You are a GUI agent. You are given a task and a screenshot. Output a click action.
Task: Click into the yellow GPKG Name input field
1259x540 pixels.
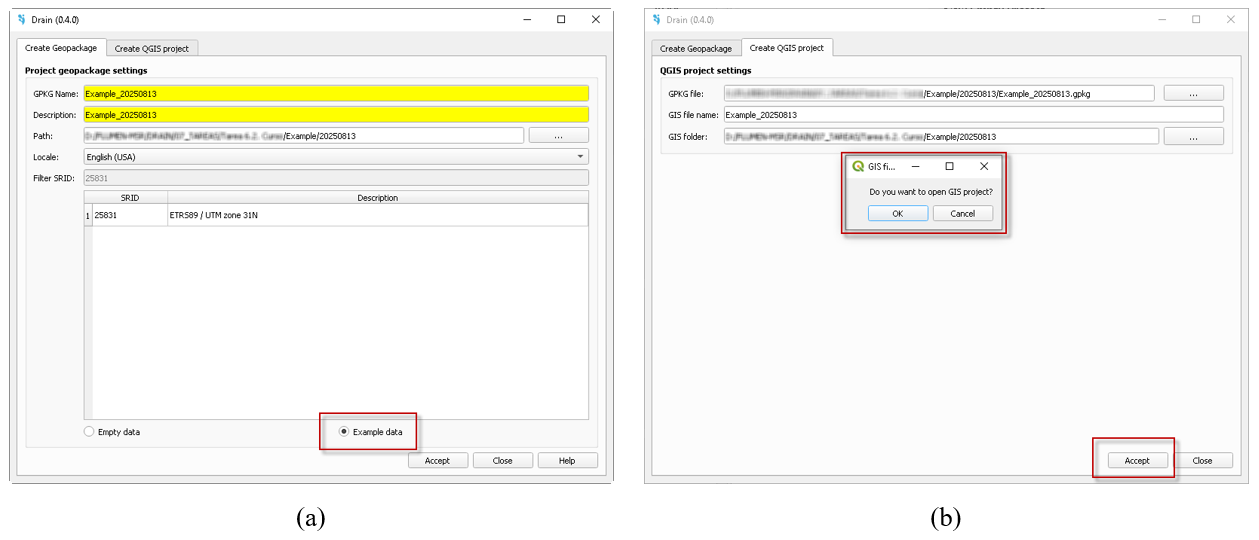click(x=335, y=93)
